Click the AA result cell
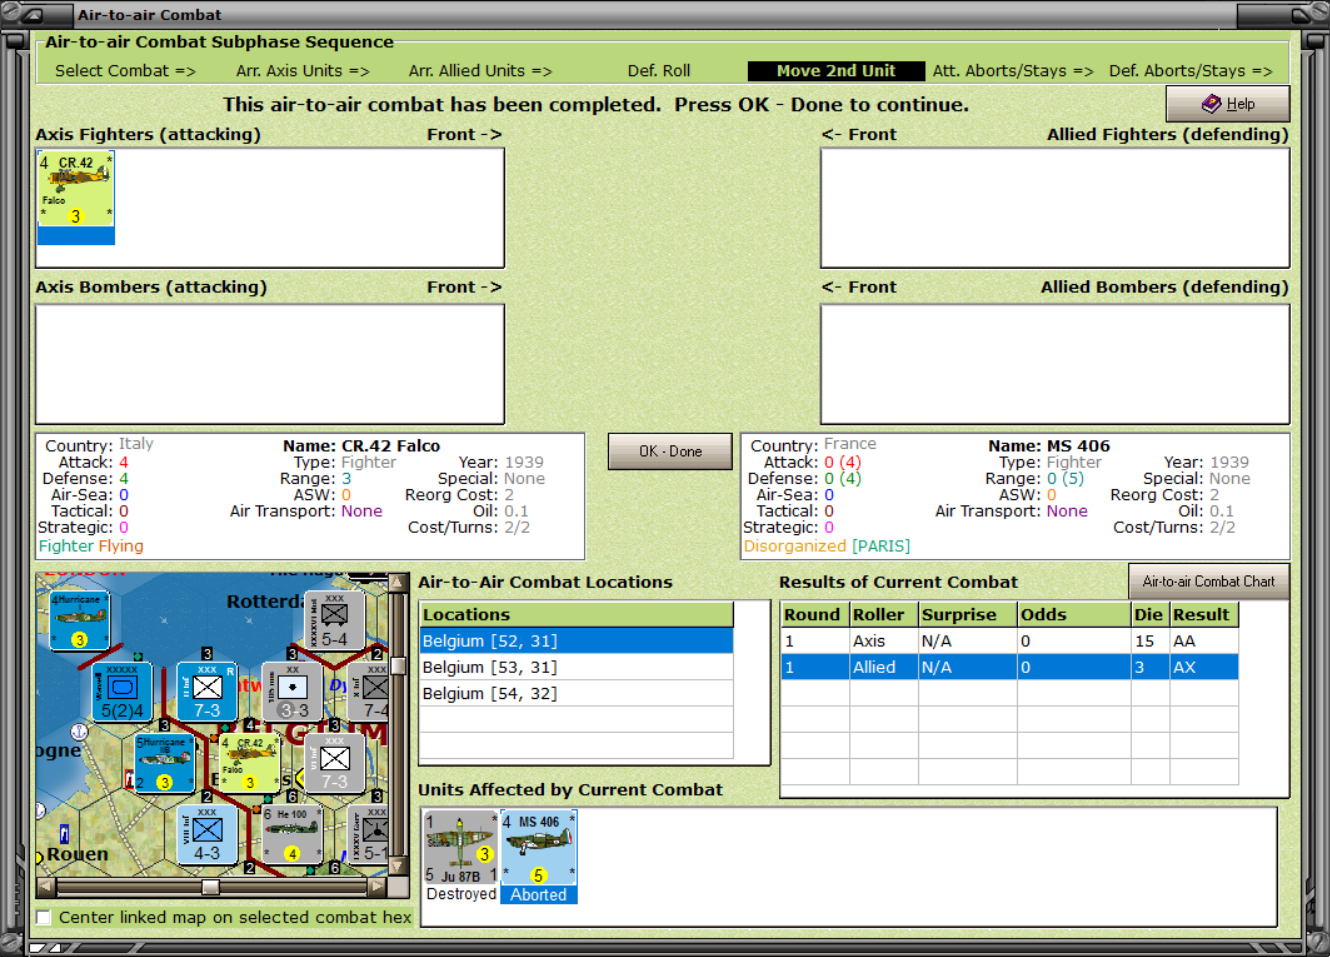1330x957 pixels. click(x=1204, y=641)
